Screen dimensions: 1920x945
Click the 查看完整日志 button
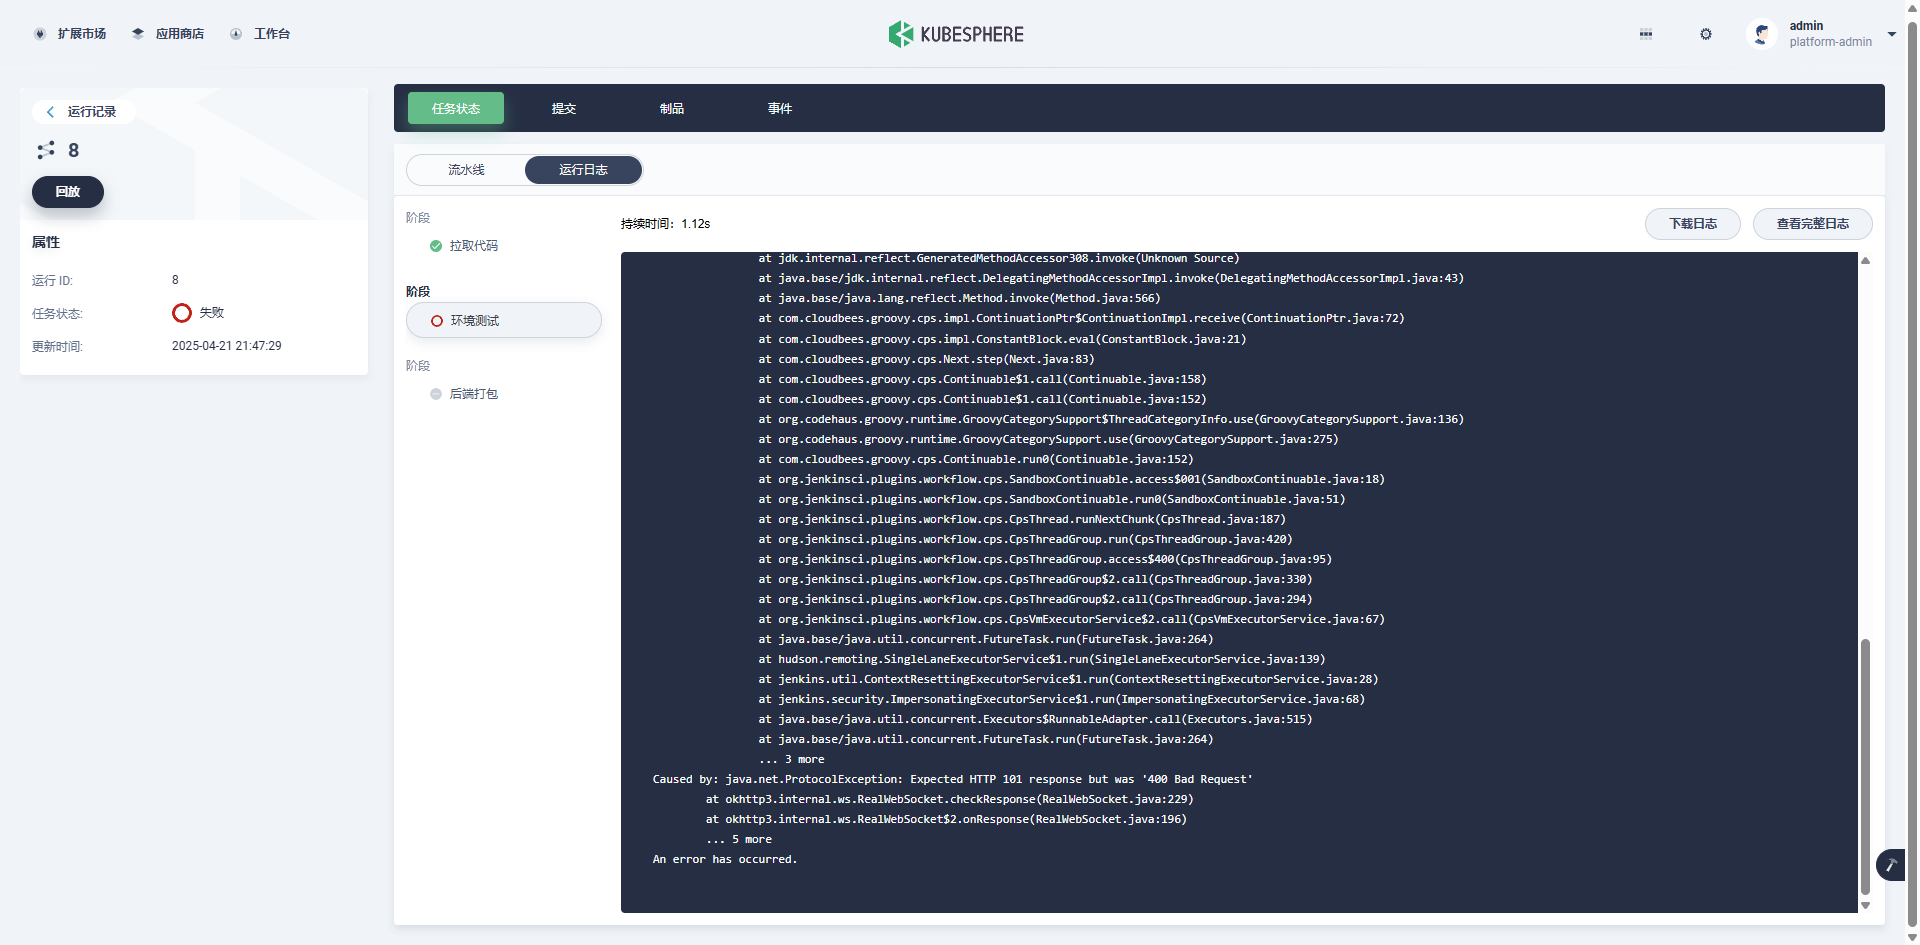tap(1813, 224)
